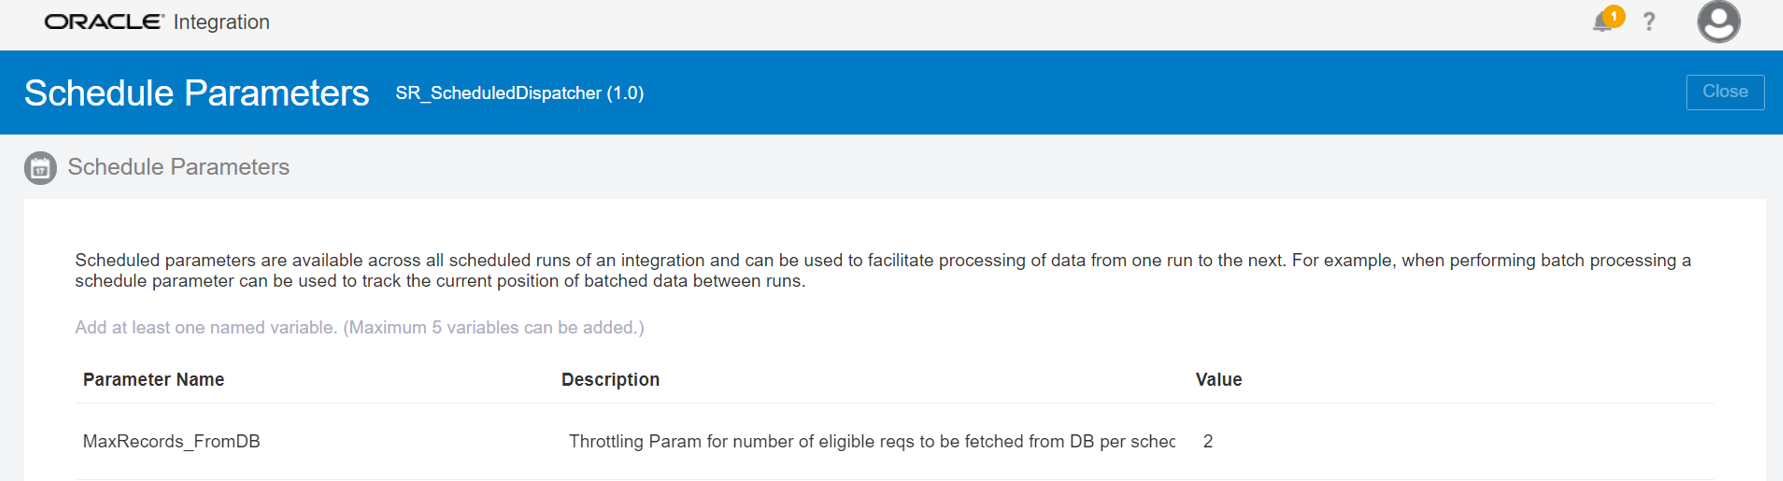The height and width of the screenshot is (481, 1783).
Task: Click the 'Add at least one named variable' hint
Action: (x=359, y=328)
